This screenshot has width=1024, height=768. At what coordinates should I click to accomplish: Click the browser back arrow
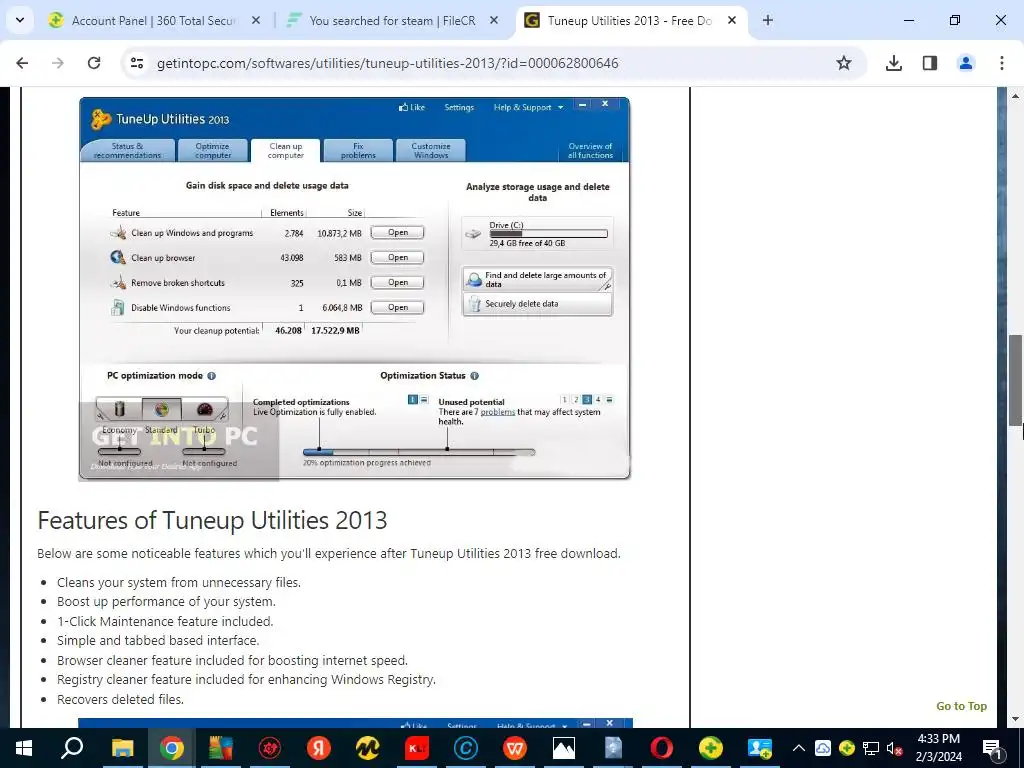[x=22, y=63]
